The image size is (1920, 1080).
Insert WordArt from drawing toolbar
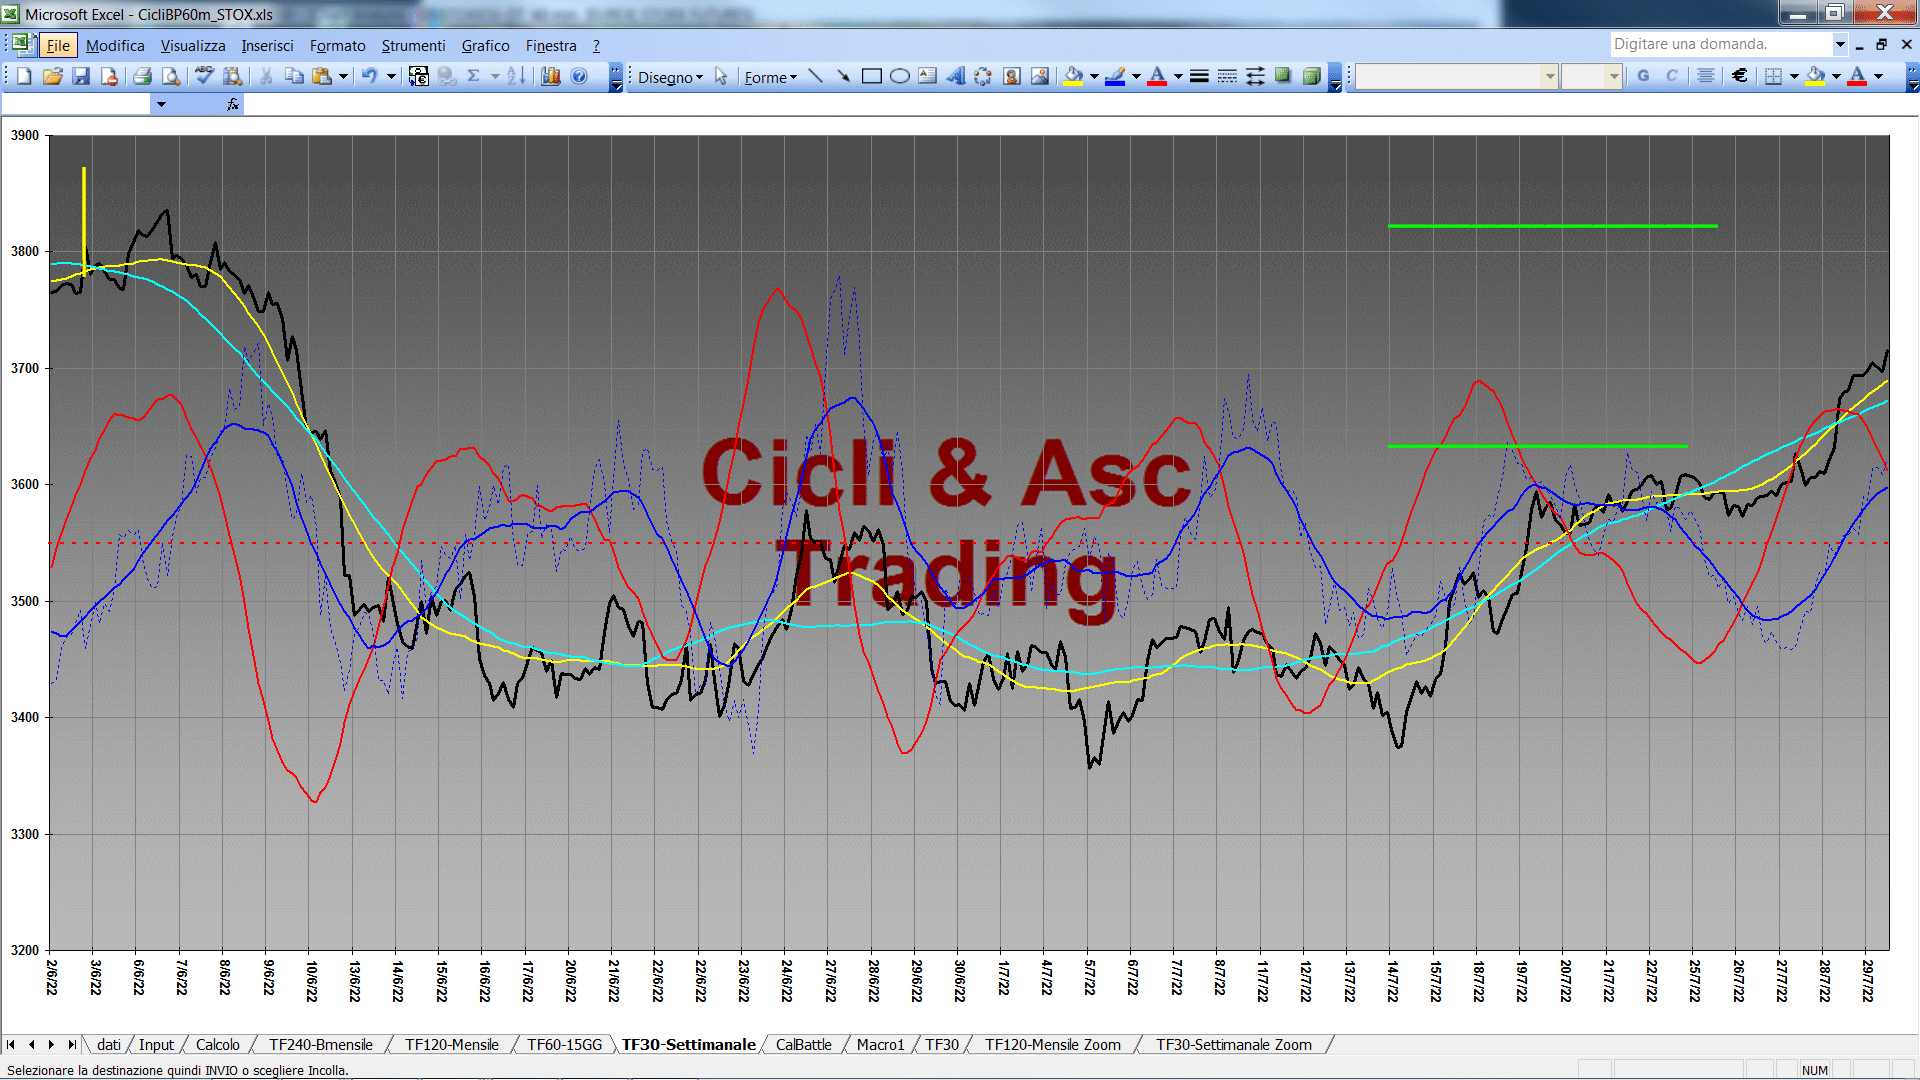coord(955,77)
